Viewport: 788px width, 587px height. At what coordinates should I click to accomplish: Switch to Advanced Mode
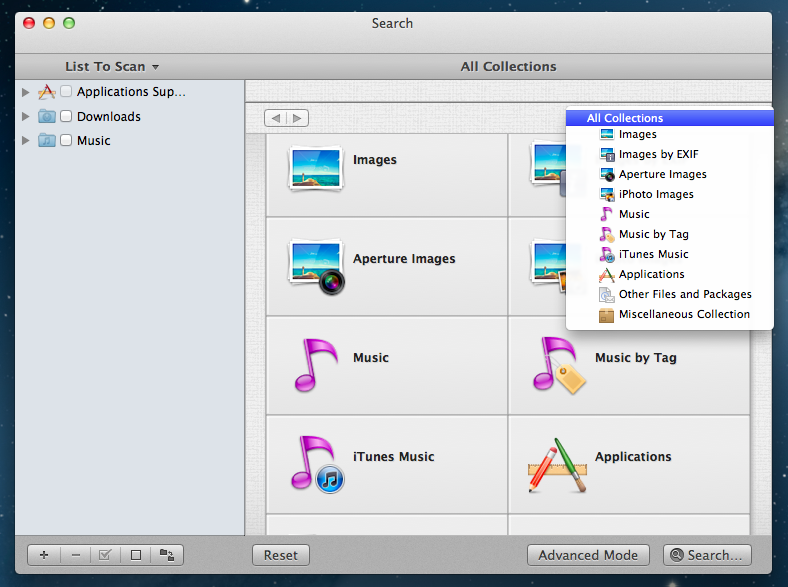tap(588, 555)
